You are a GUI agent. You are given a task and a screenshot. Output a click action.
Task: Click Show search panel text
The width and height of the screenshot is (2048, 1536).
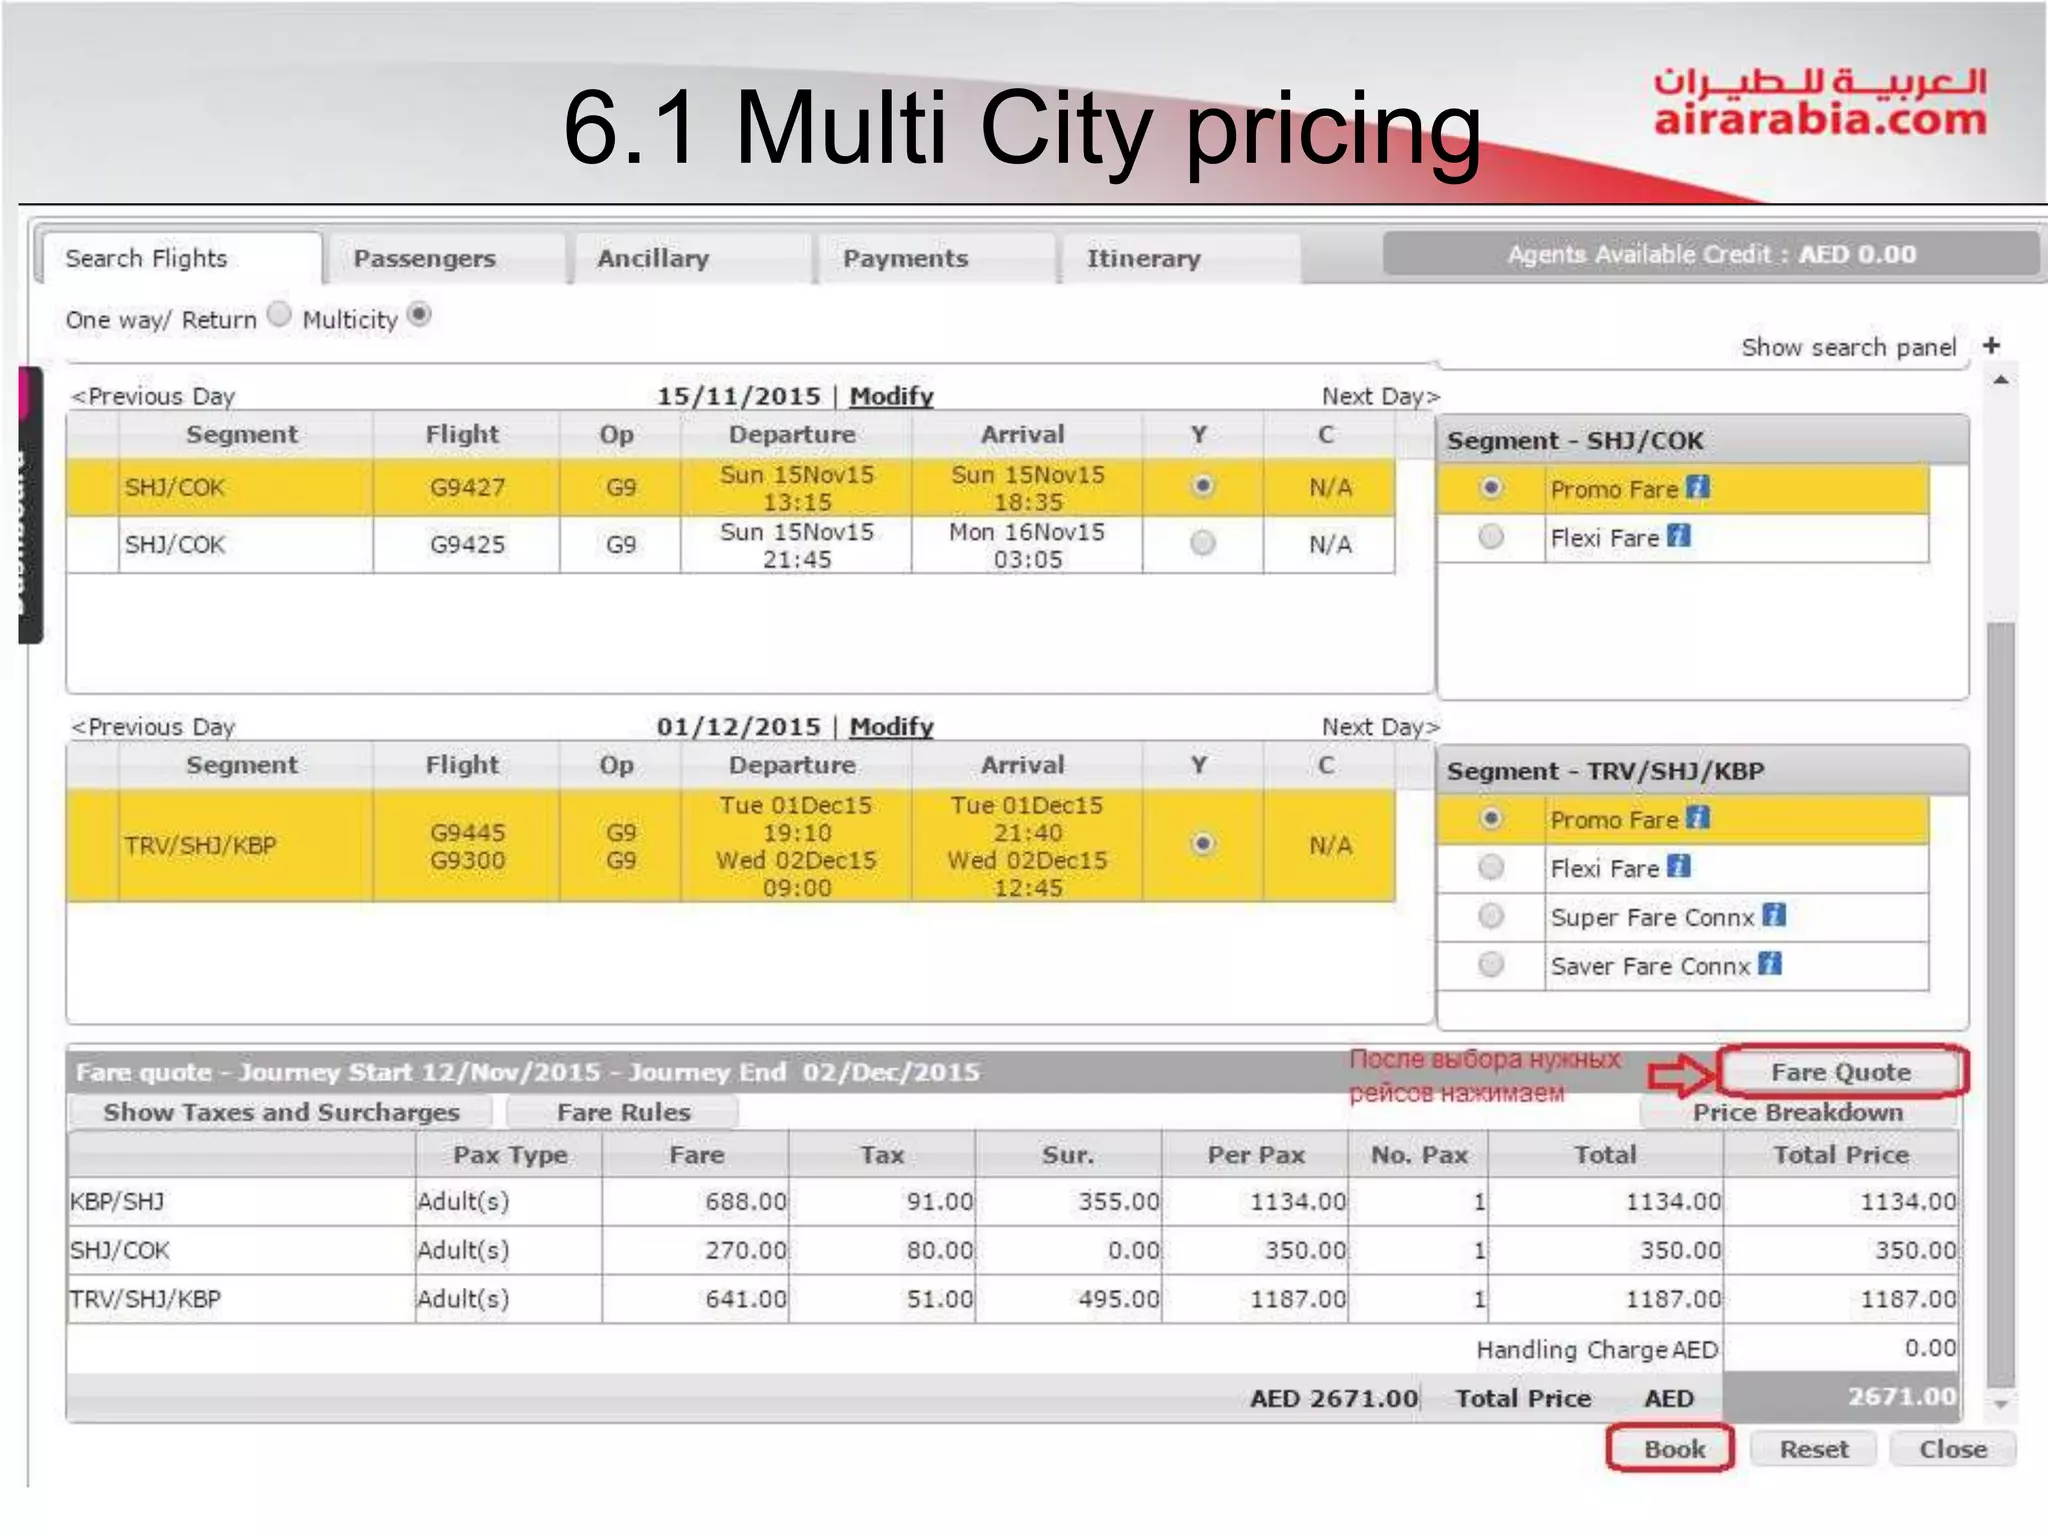point(1848,347)
